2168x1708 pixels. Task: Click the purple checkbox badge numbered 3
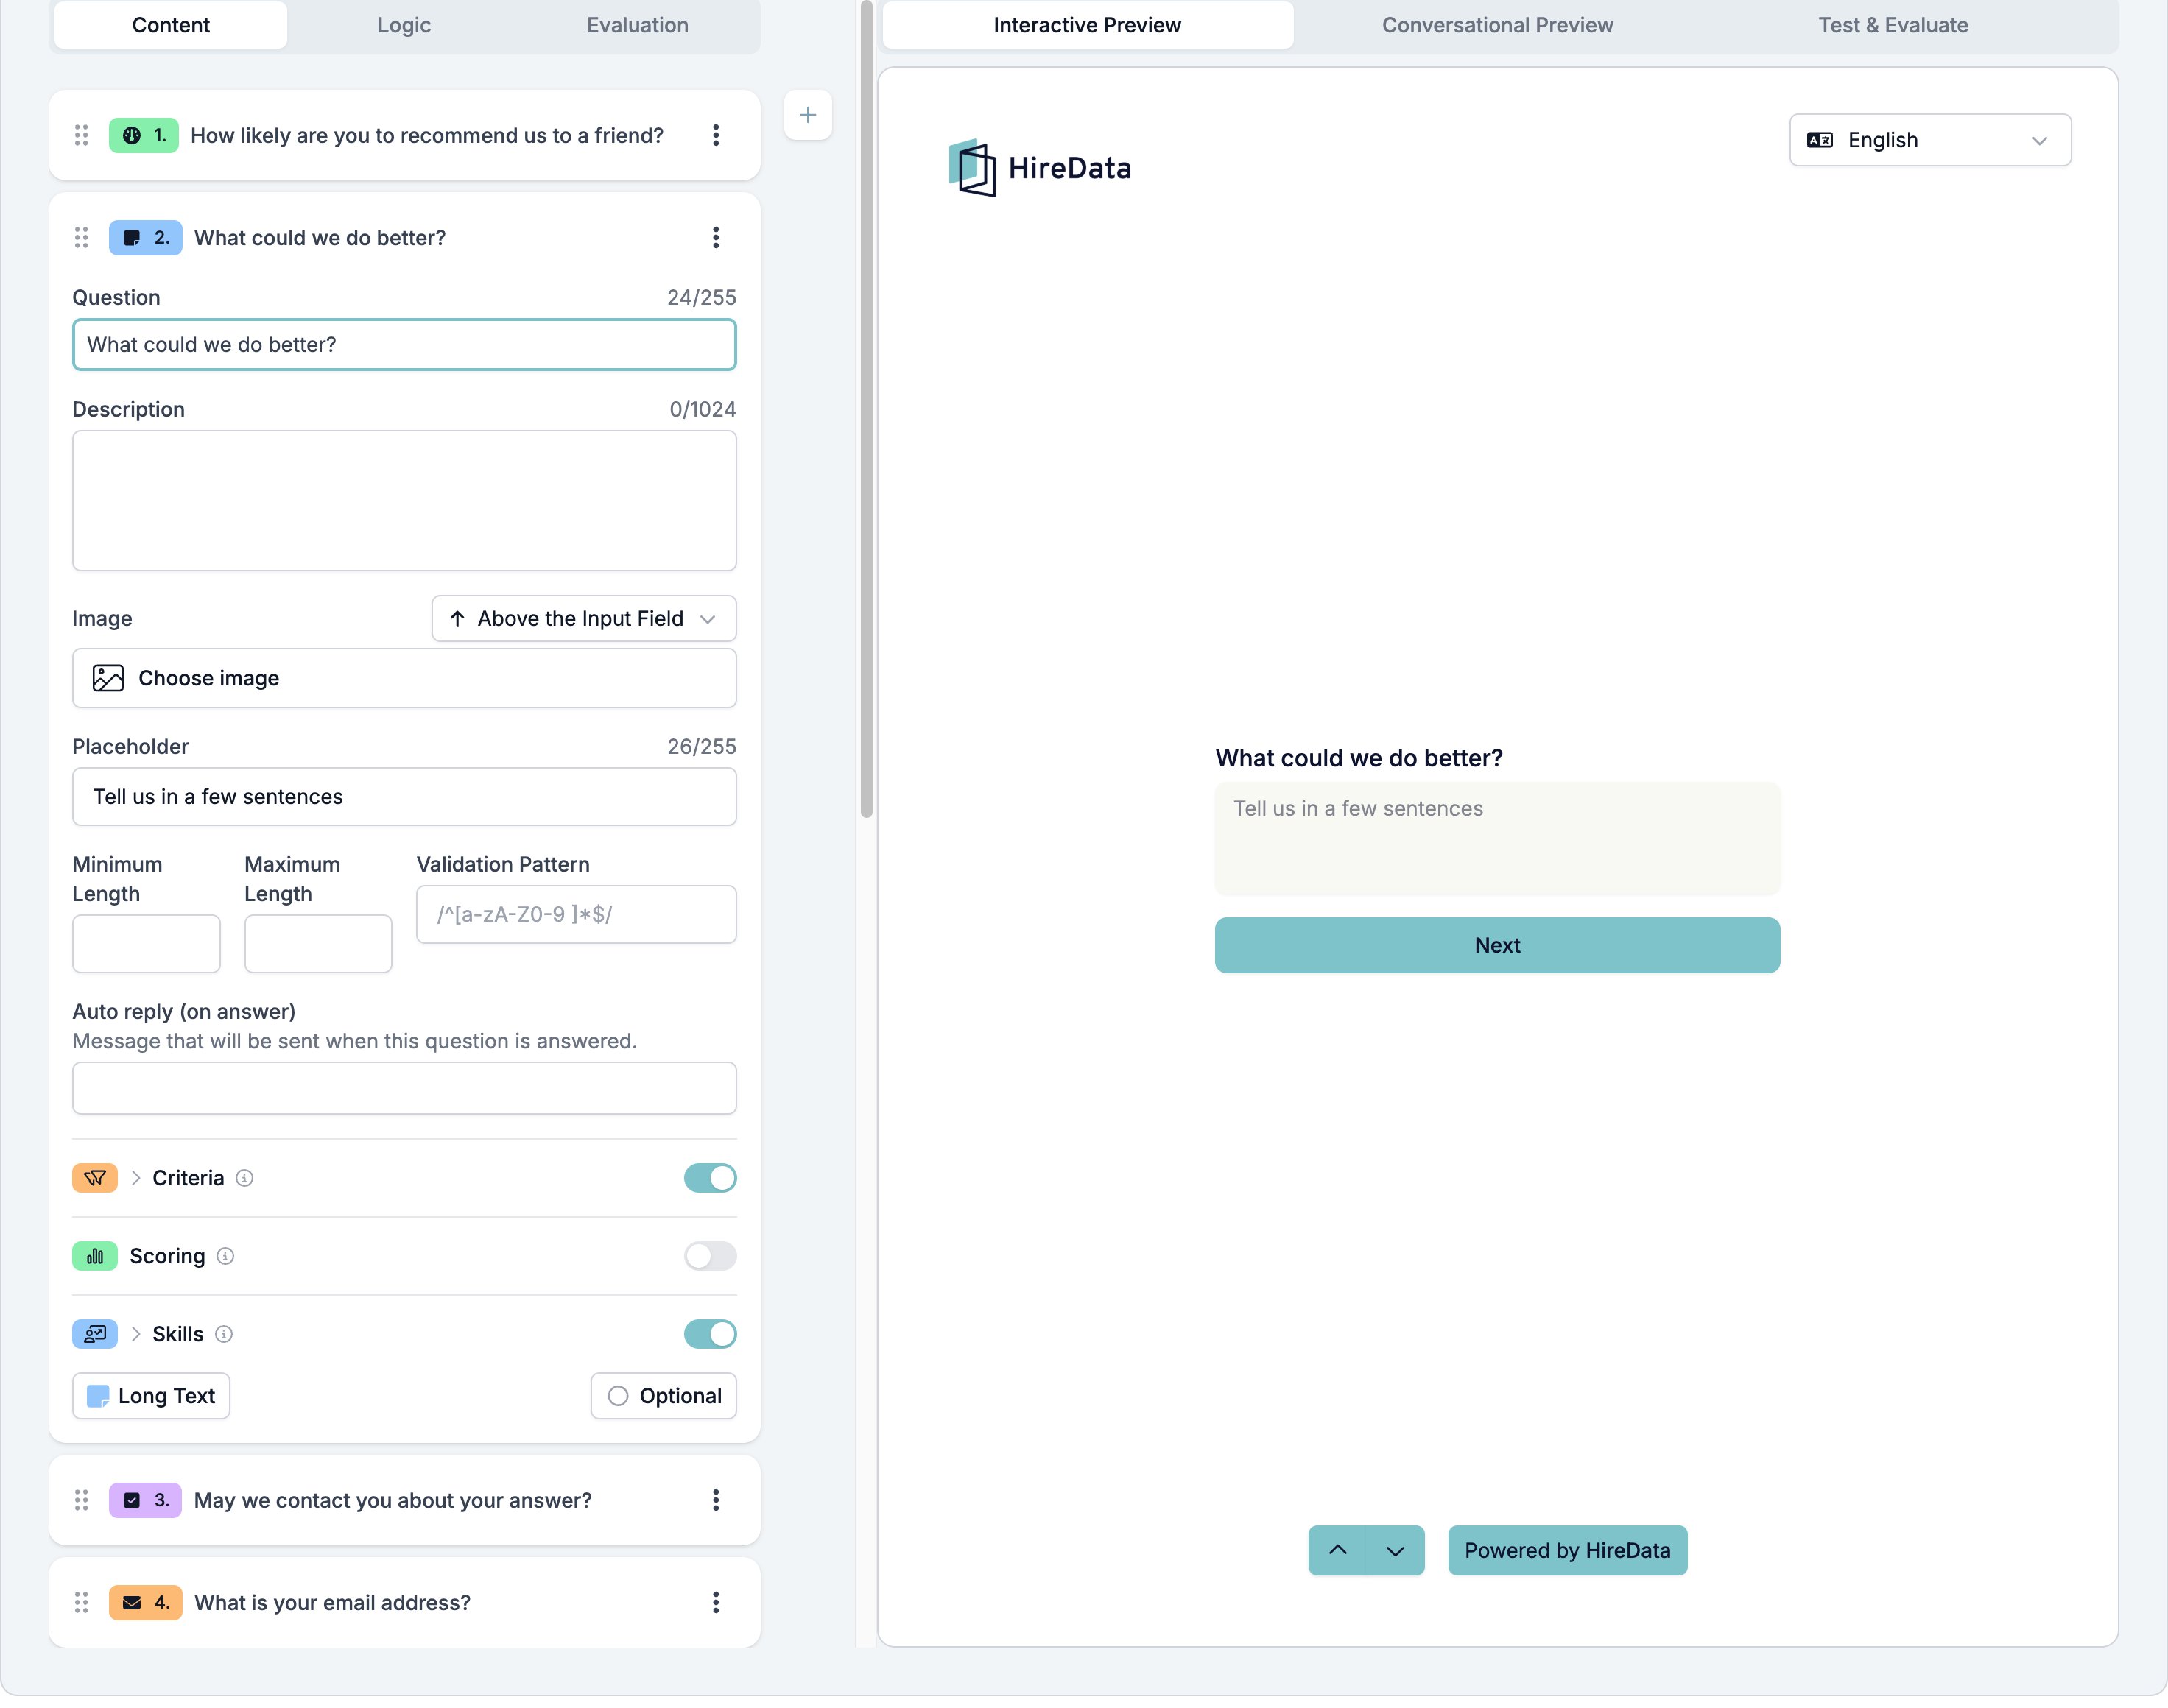tap(145, 1500)
